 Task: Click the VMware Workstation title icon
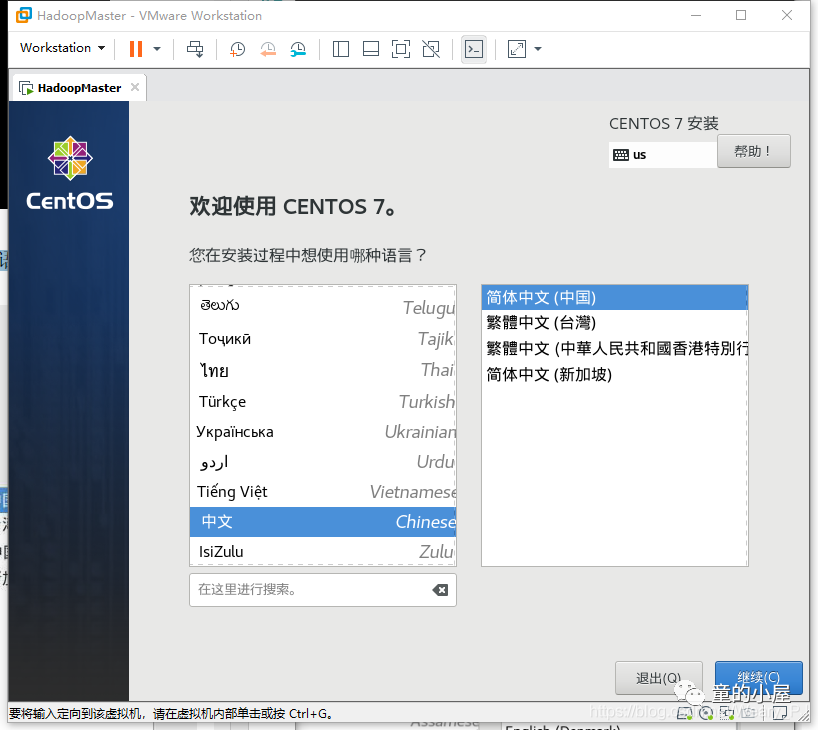pos(23,15)
